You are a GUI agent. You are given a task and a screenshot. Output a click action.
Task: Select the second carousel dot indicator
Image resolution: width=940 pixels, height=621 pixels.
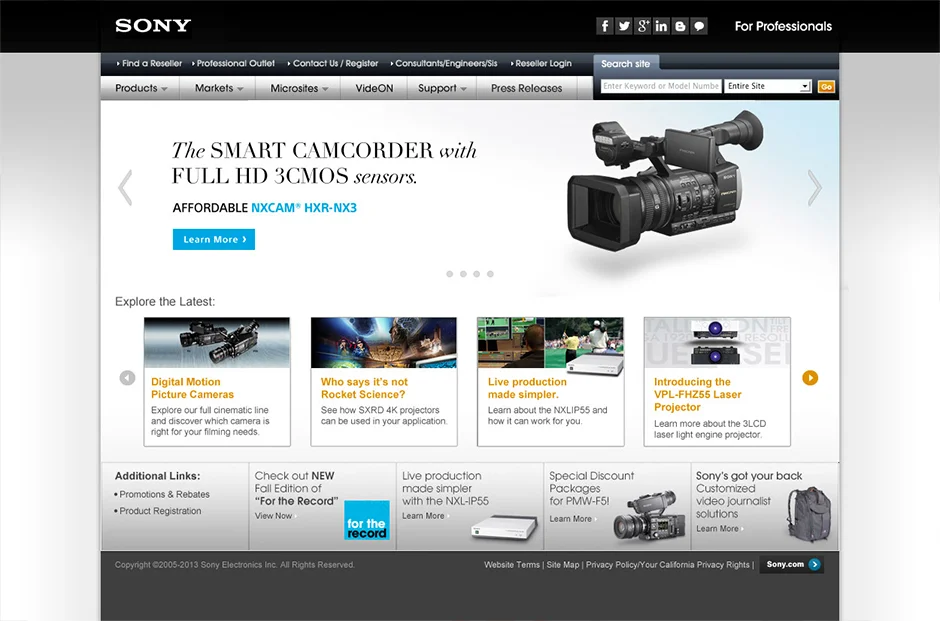point(463,274)
